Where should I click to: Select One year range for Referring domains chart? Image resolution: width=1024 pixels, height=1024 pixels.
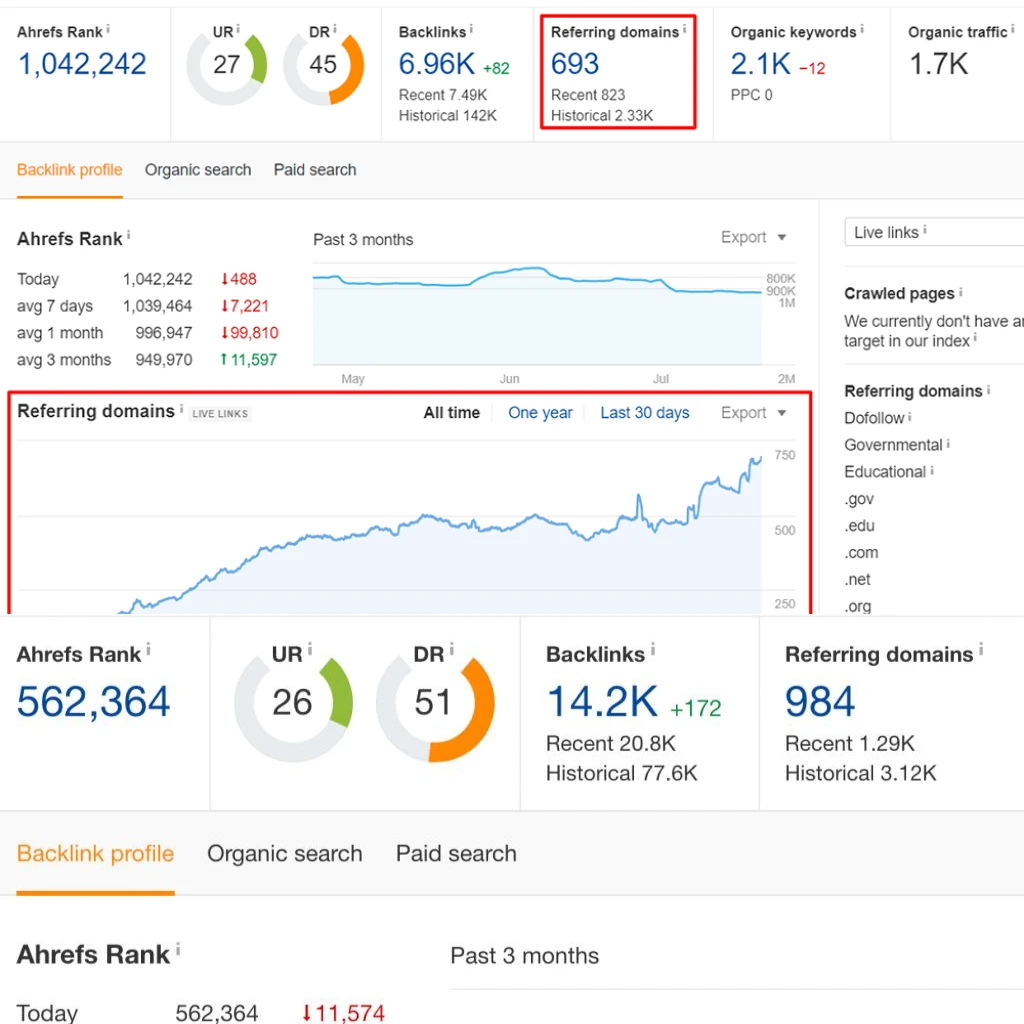click(540, 413)
